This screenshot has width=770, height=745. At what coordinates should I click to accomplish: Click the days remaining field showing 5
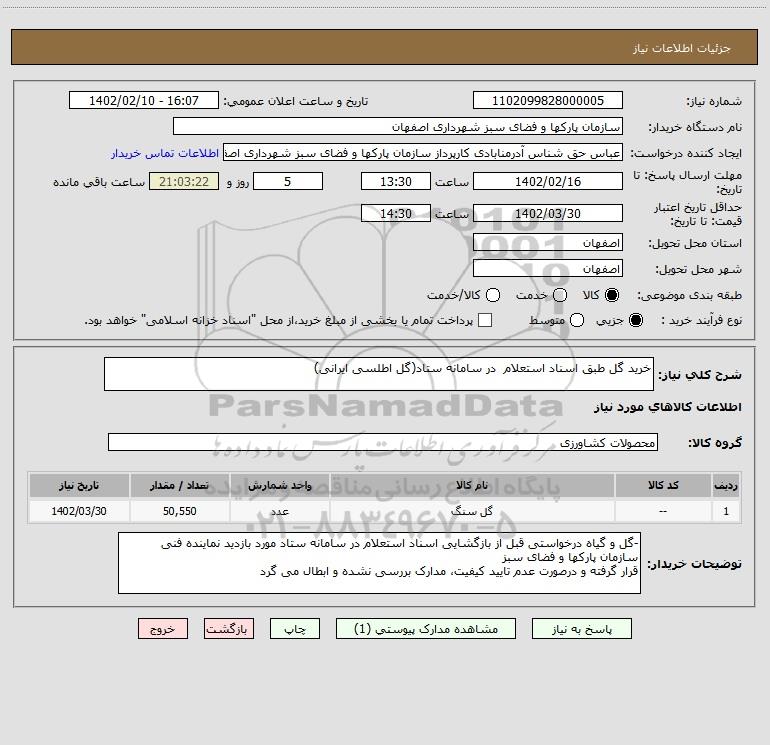[288, 181]
